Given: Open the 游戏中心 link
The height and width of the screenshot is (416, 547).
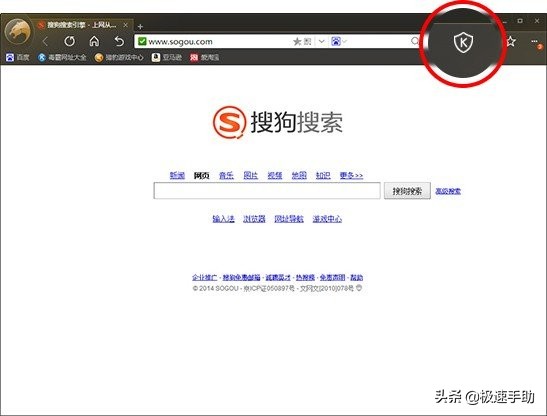Looking at the screenshot, I should point(327,219).
